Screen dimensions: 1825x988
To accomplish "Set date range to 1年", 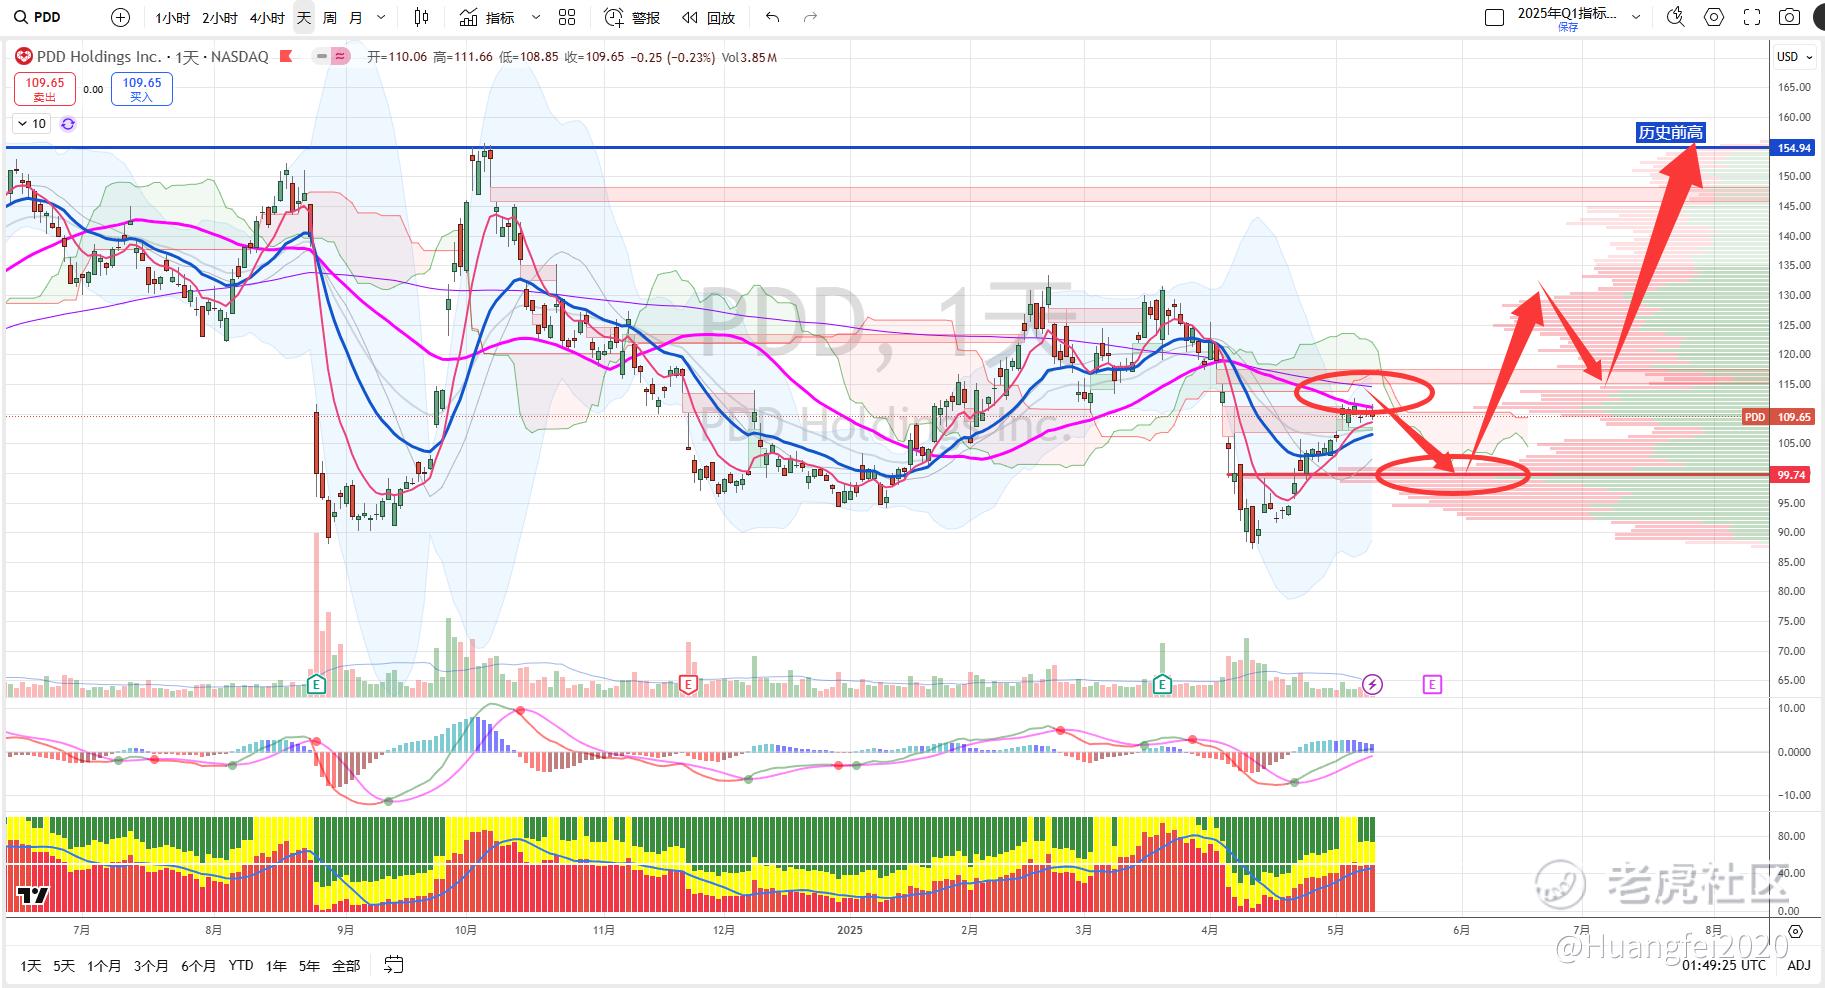I will (x=276, y=965).
